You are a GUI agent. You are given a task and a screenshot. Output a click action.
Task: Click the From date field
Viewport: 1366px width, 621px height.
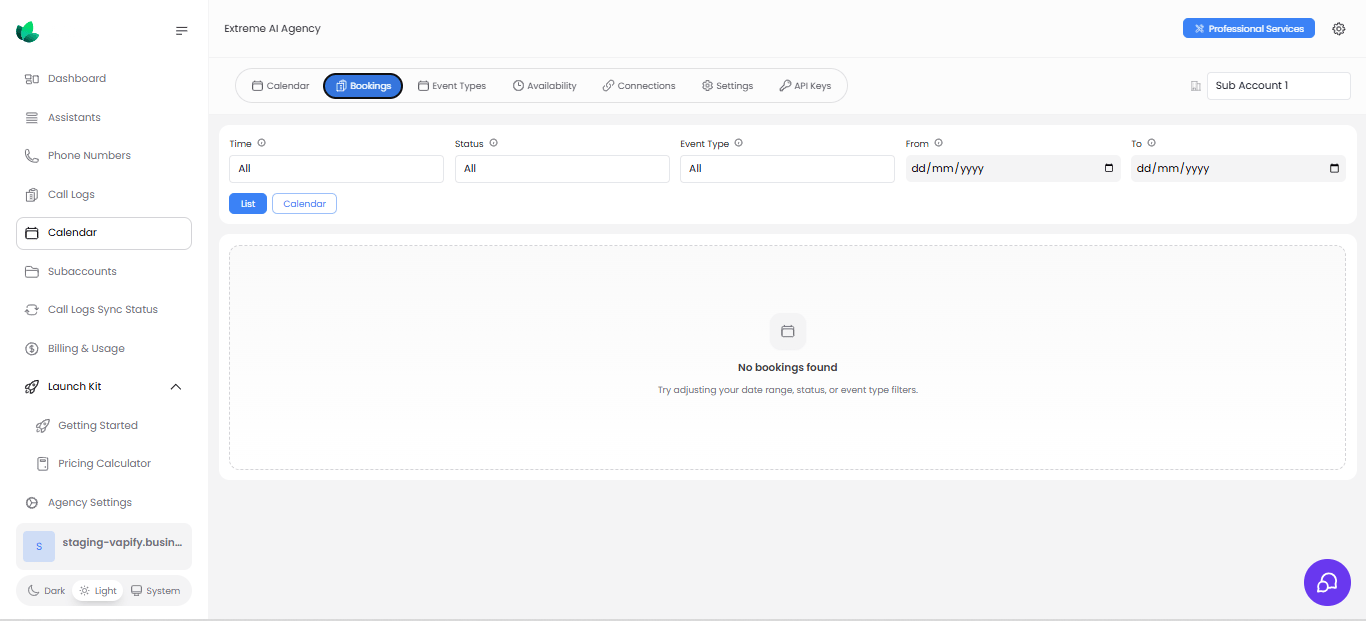pyautogui.click(x=1013, y=169)
